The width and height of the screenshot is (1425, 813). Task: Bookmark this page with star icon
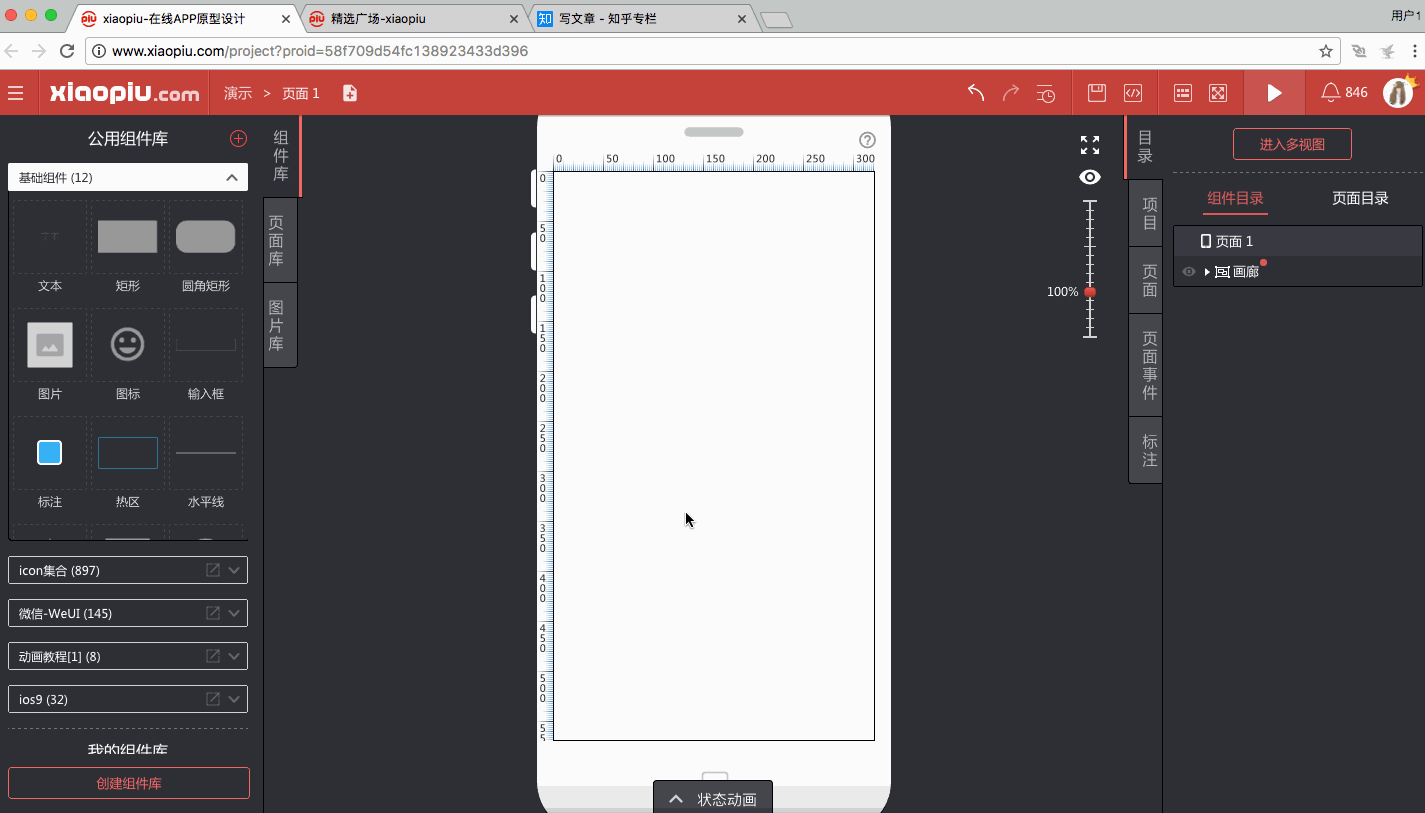(1326, 51)
